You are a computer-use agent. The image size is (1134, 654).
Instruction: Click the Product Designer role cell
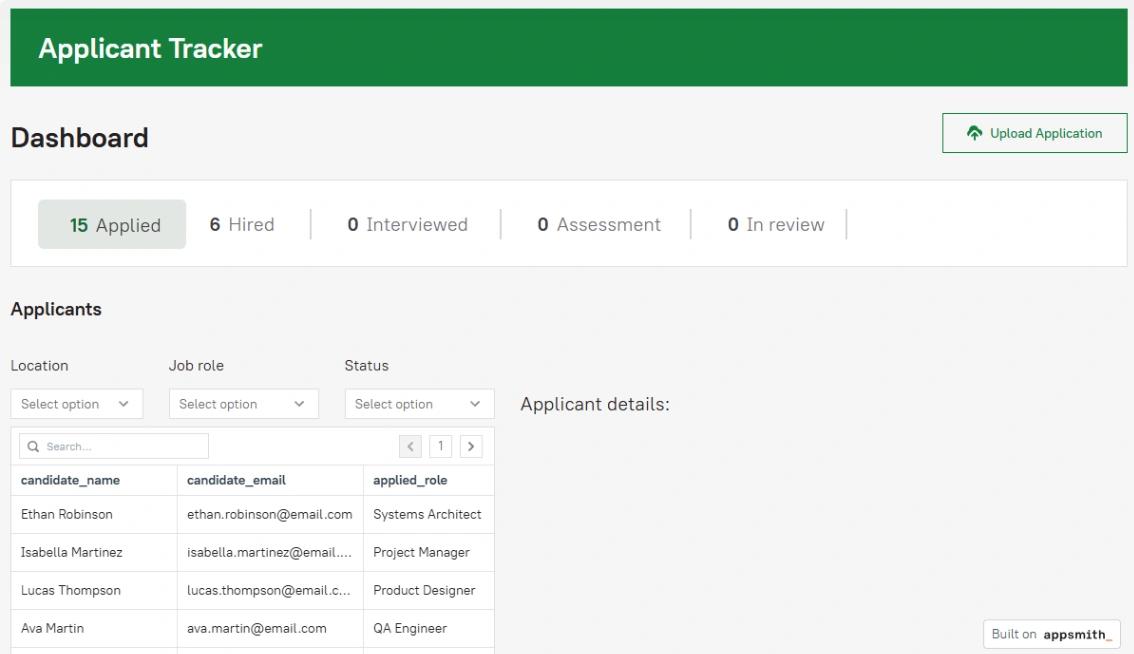(429, 590)
